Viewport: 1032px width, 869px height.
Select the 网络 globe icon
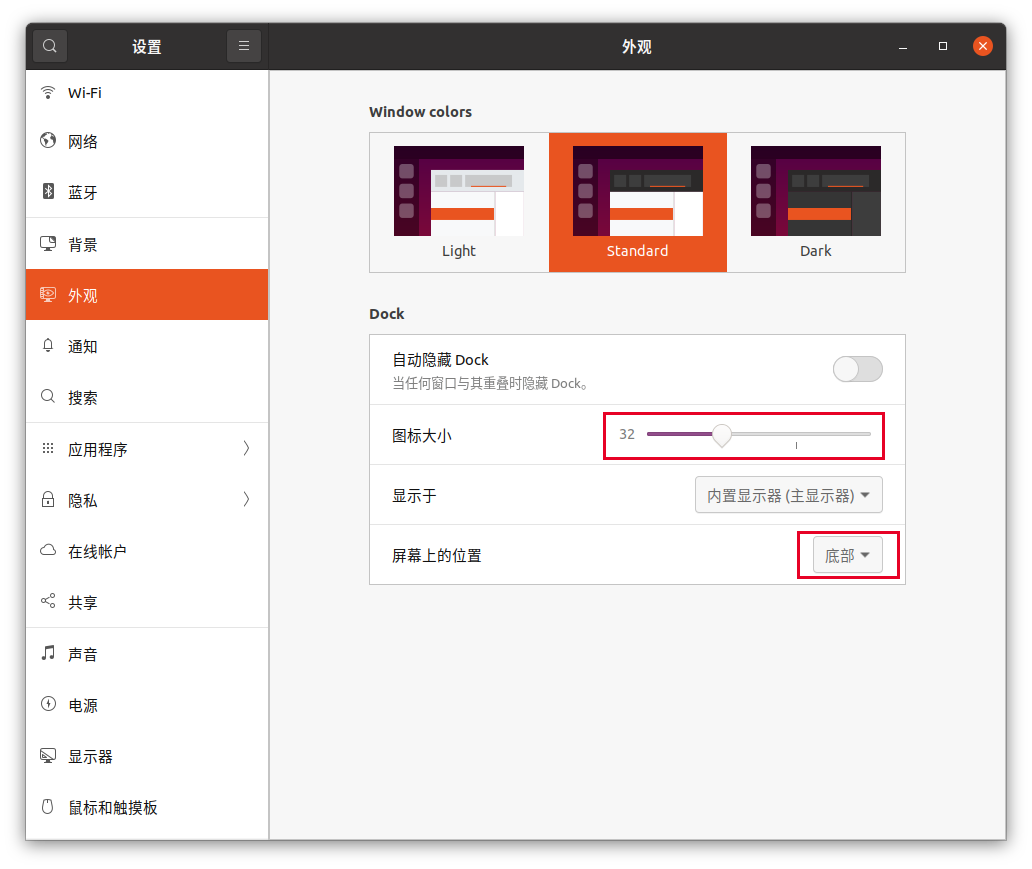point(48,142)
